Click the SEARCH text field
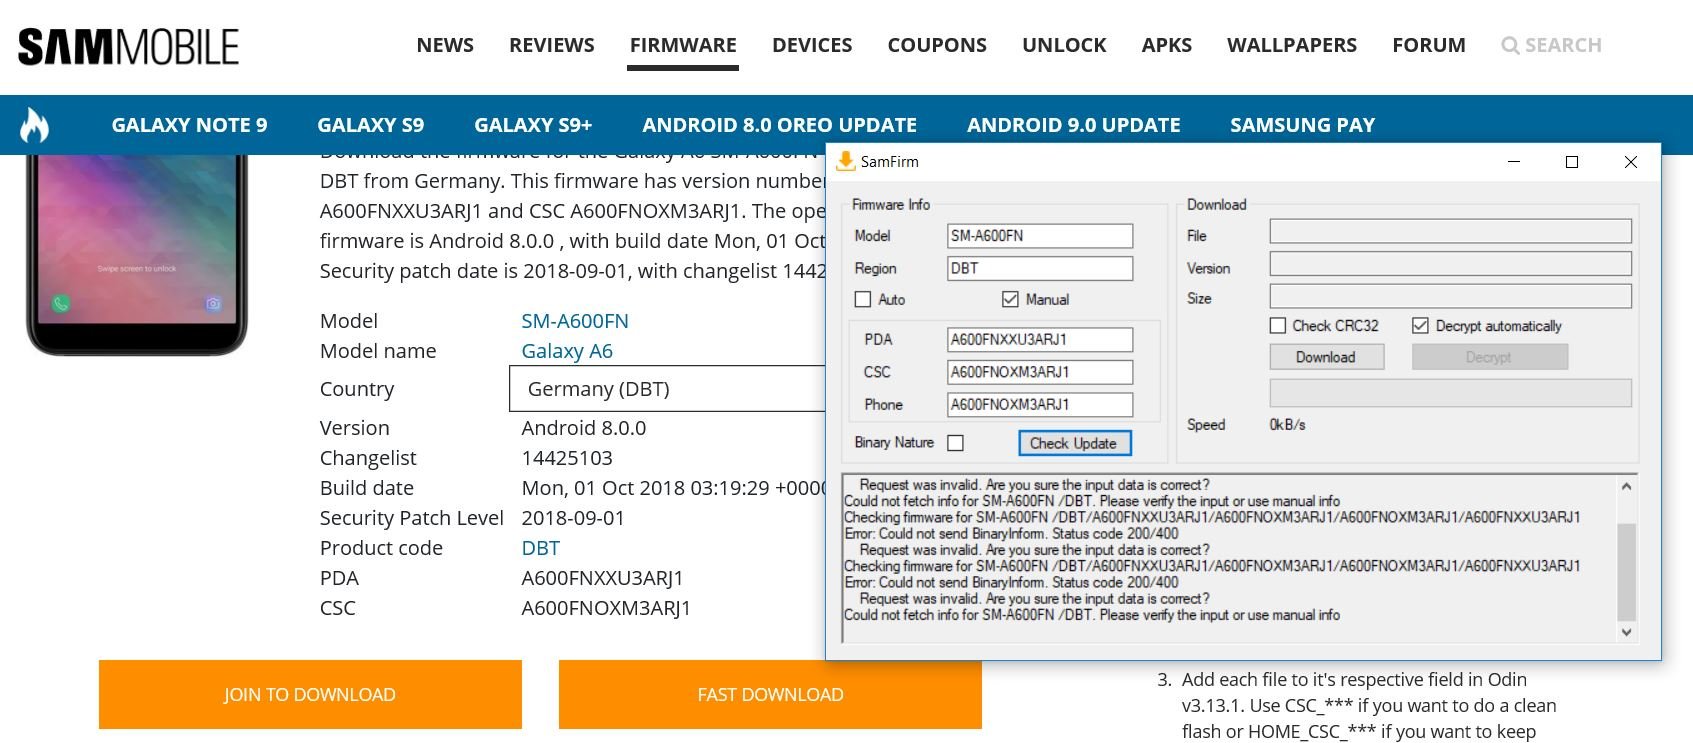This screenshot has width=1693, height=743. pos(1563,45)
